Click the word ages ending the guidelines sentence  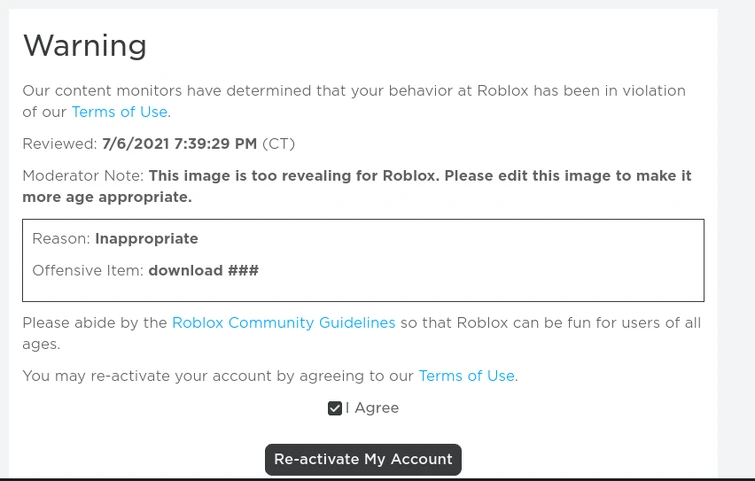(x=40, y=344)
